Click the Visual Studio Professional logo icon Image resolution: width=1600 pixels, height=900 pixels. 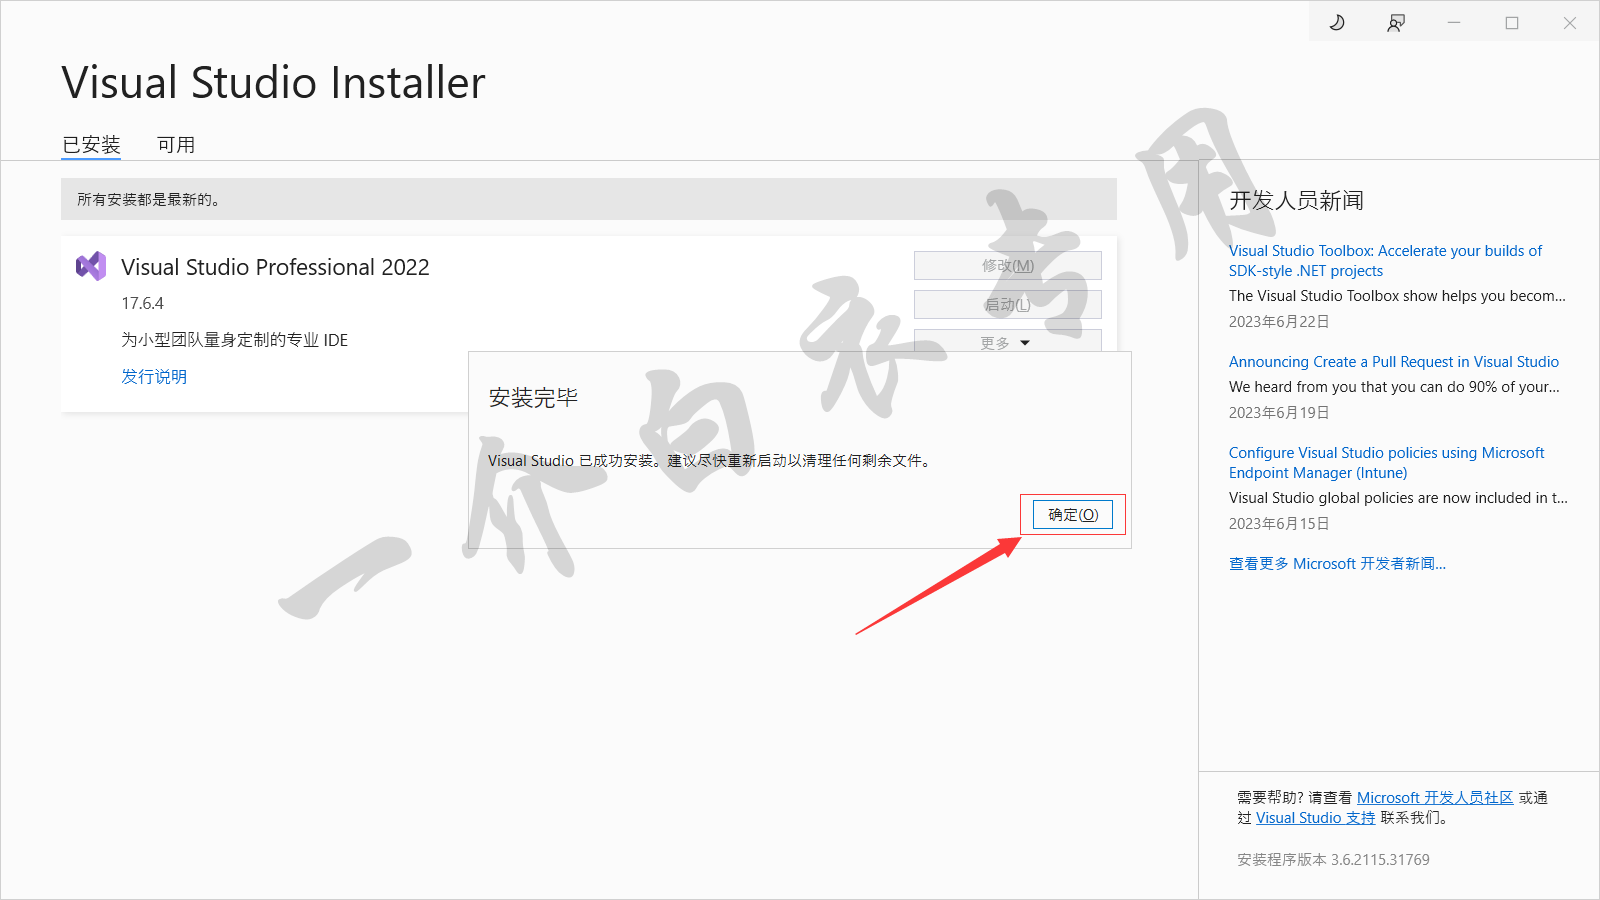91,266
